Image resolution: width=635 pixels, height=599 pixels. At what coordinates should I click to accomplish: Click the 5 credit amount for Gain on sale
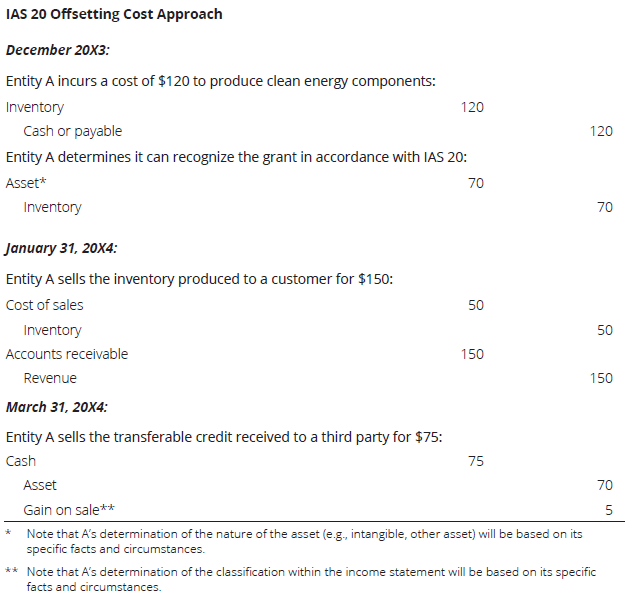click(608, 510)
